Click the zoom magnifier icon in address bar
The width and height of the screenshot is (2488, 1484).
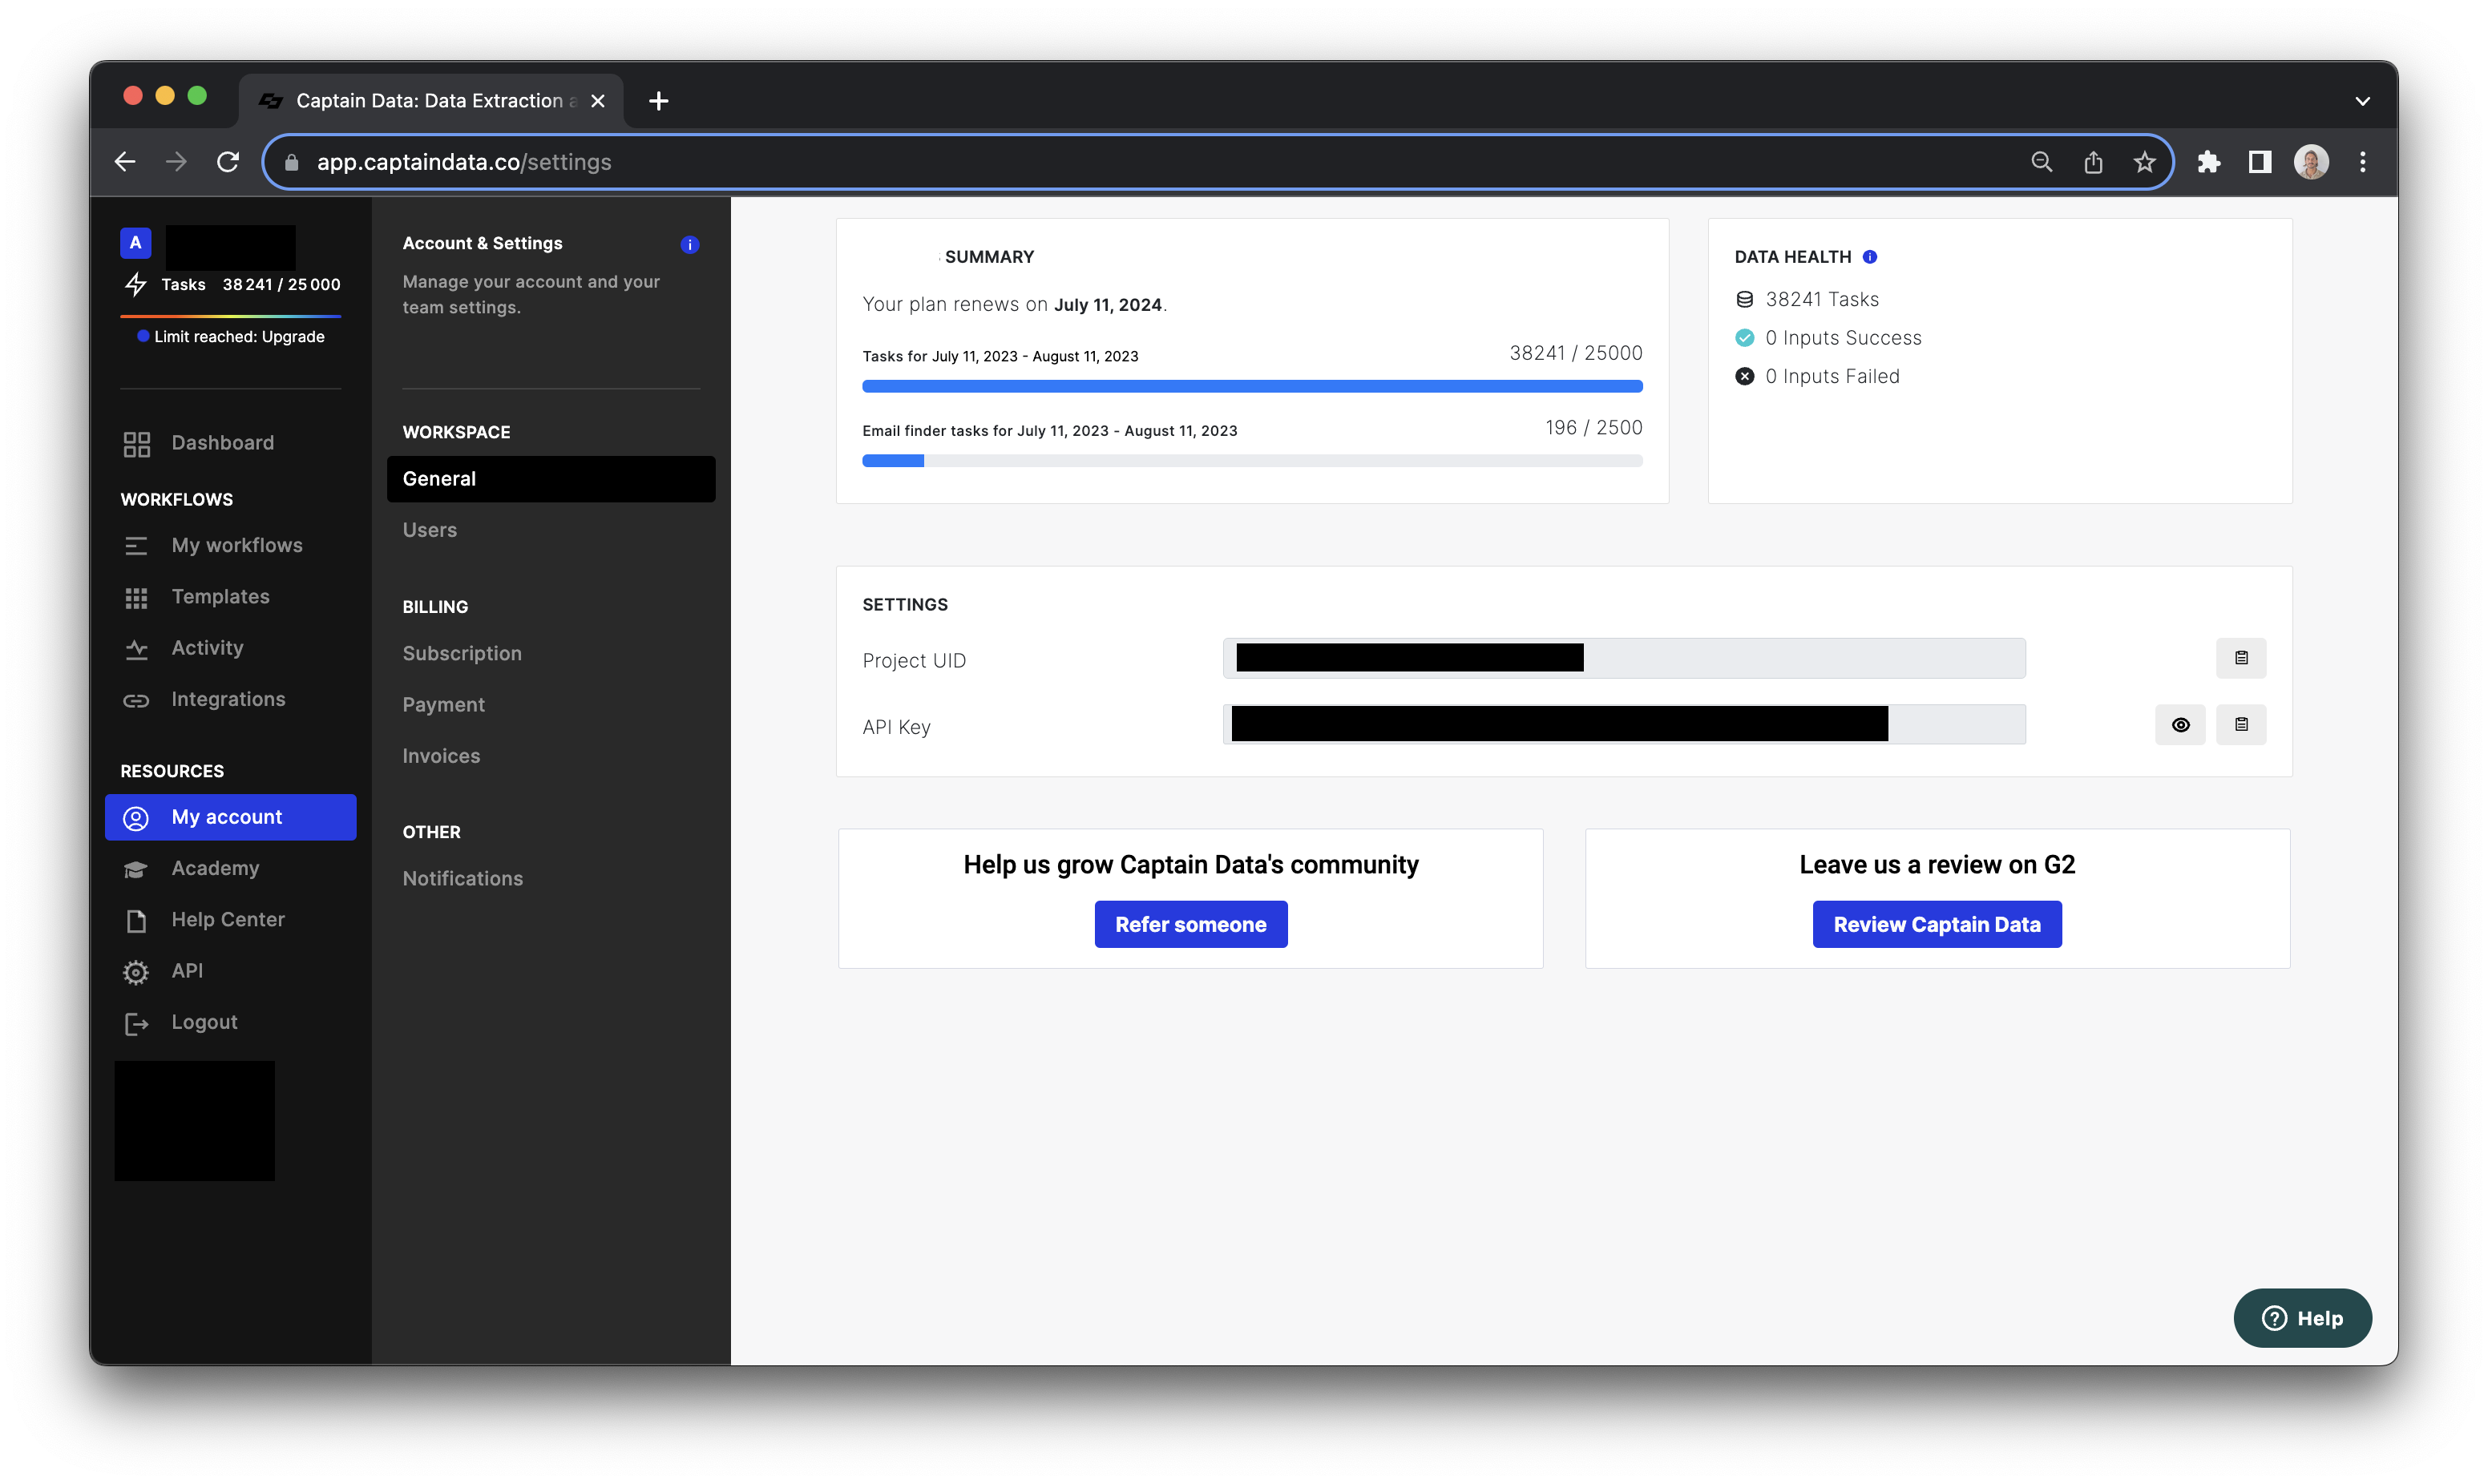[x=2041, y=161]
